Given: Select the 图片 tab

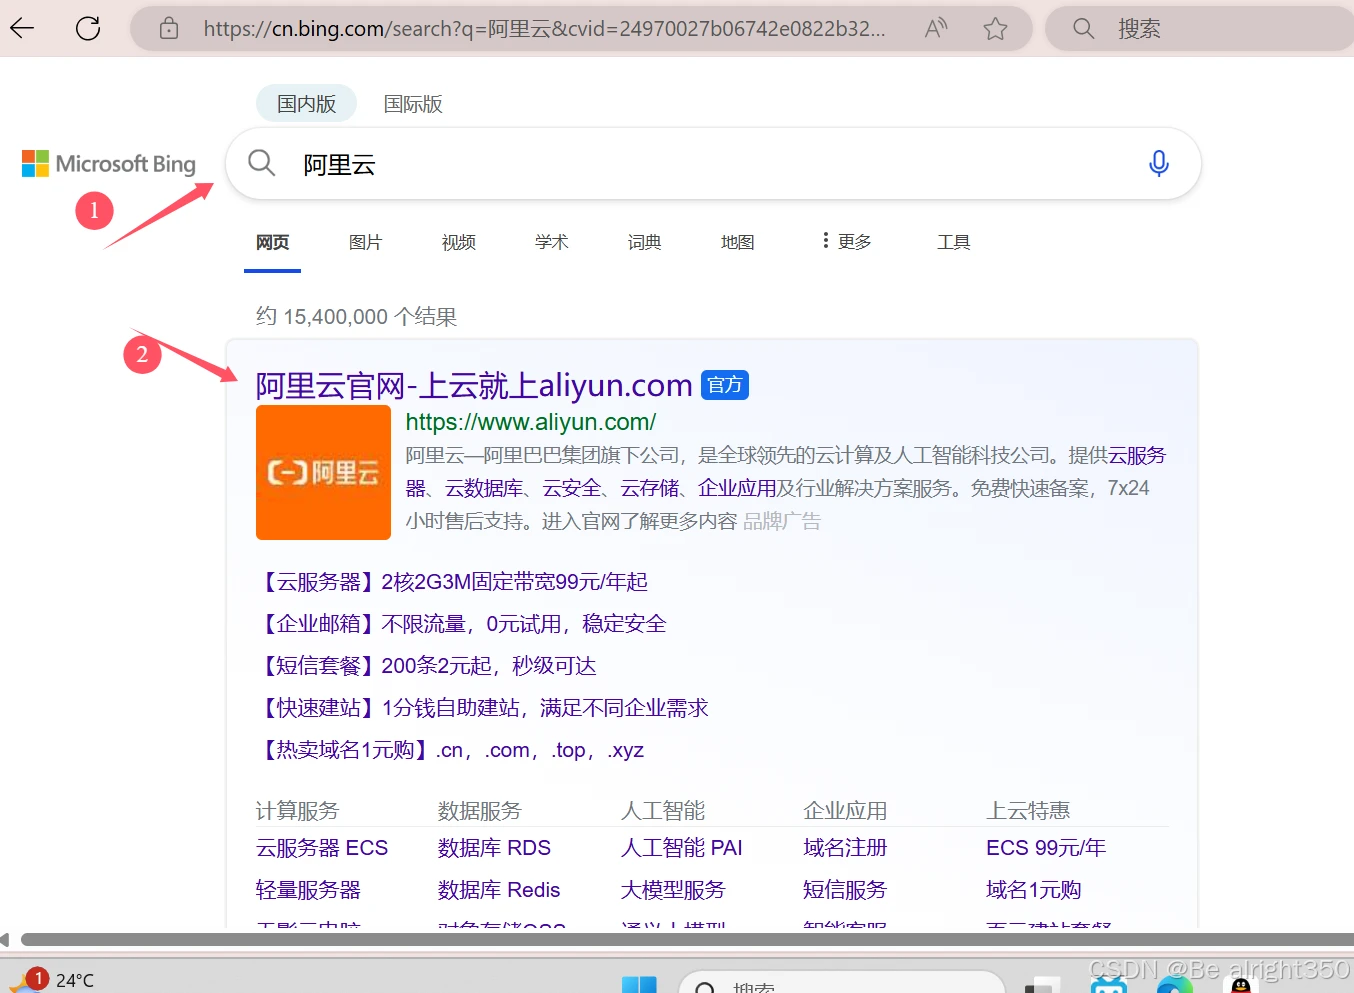Looking at the screenshot, I should click(x=365, y=242).
